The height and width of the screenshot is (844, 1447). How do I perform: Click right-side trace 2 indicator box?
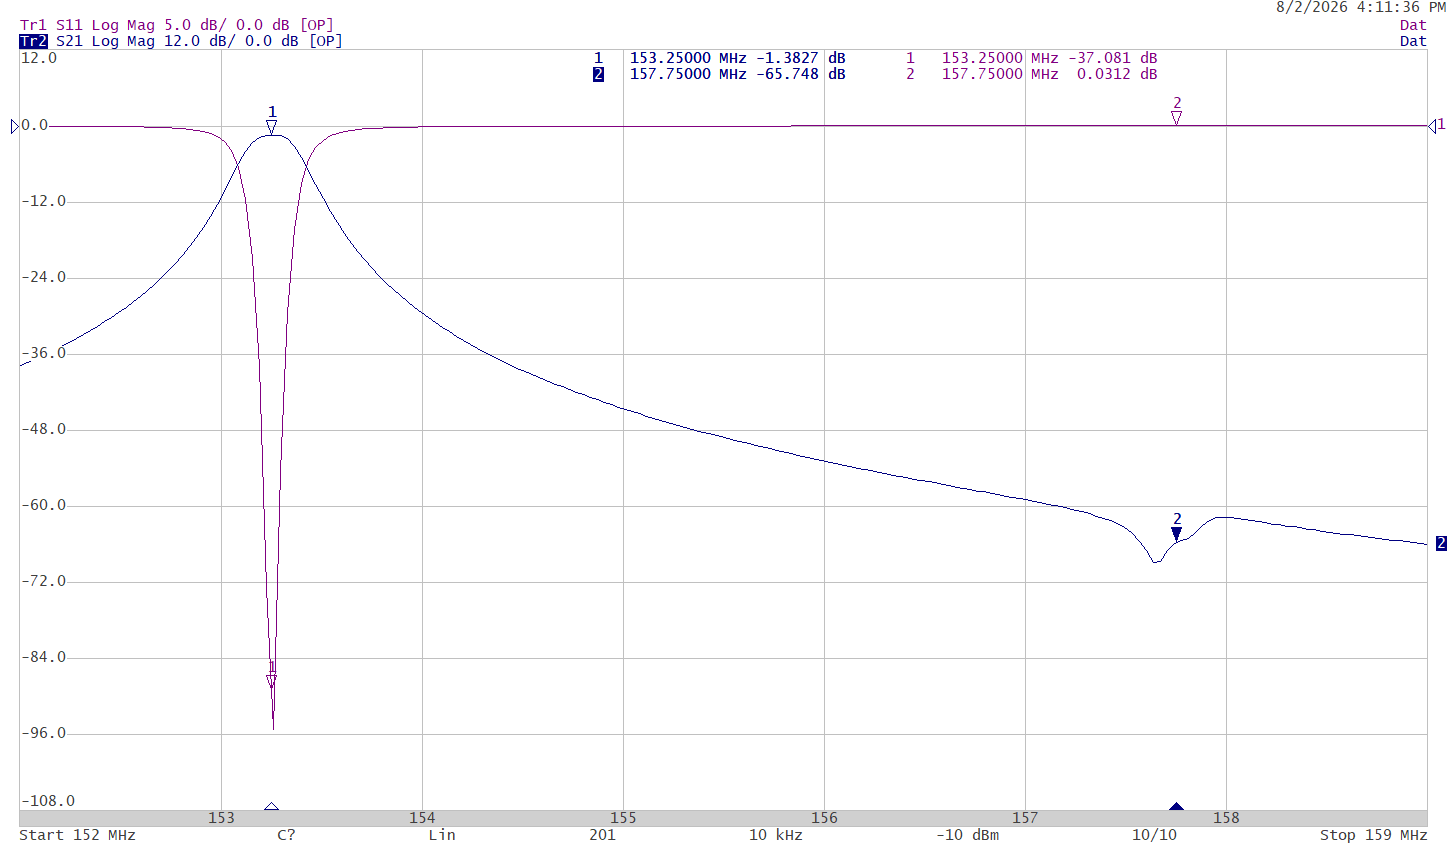(1441, 543)
